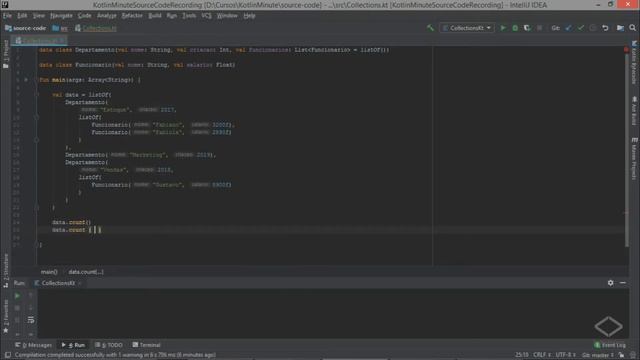The image size is (640, 360).
Task: Open the File menu
Action: click(x=7, y=16)
